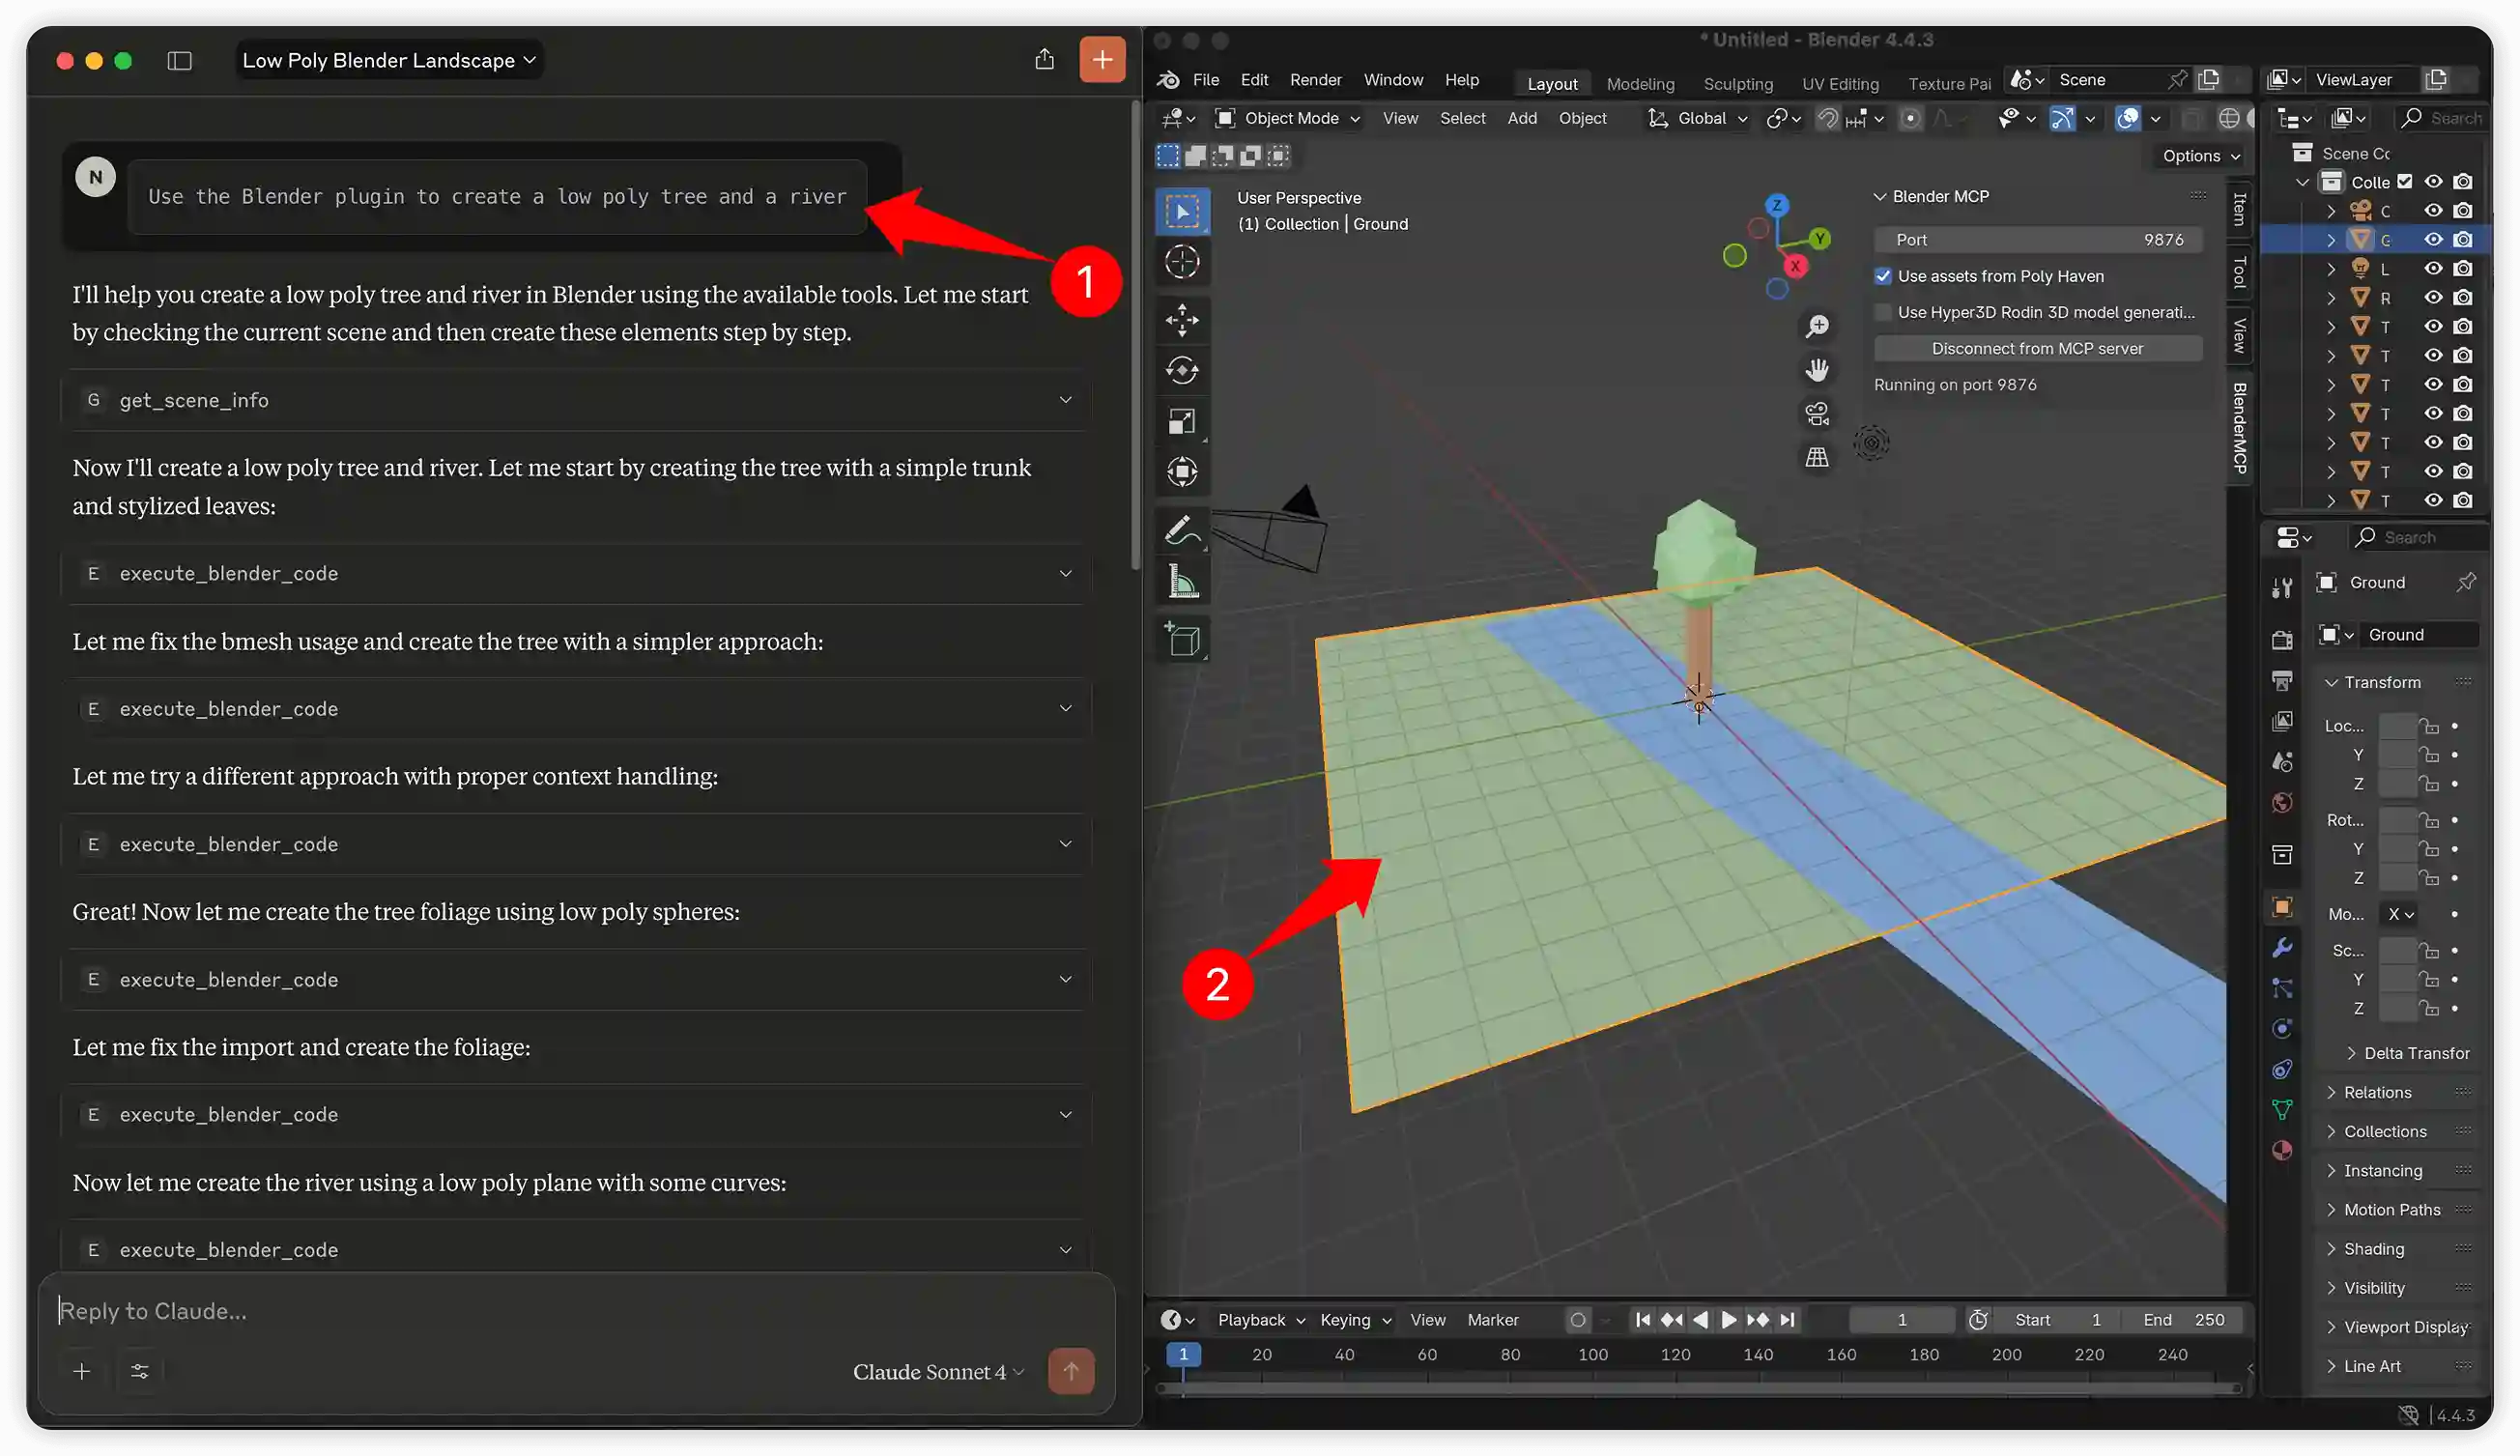Screen dimensions: 2520x1456
Task: Jump to the last frame in timeline
Action: tap(1787, 1320)
